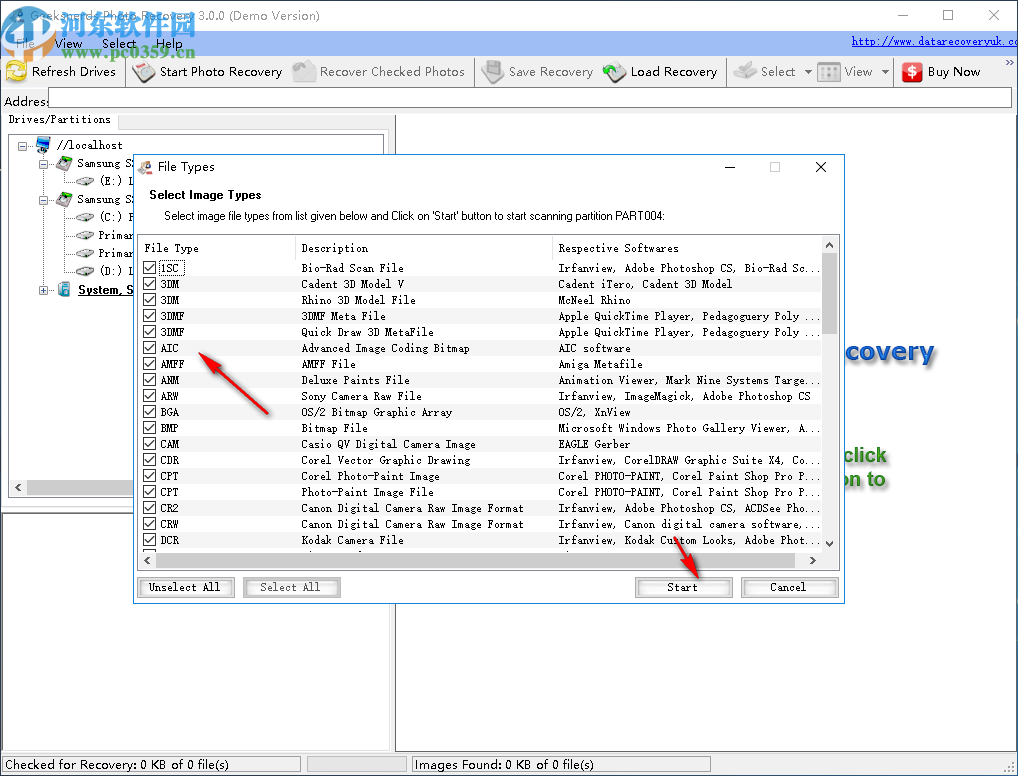
Task: Click the Refresh Drives toolbar icon
Action: [16, 72]
